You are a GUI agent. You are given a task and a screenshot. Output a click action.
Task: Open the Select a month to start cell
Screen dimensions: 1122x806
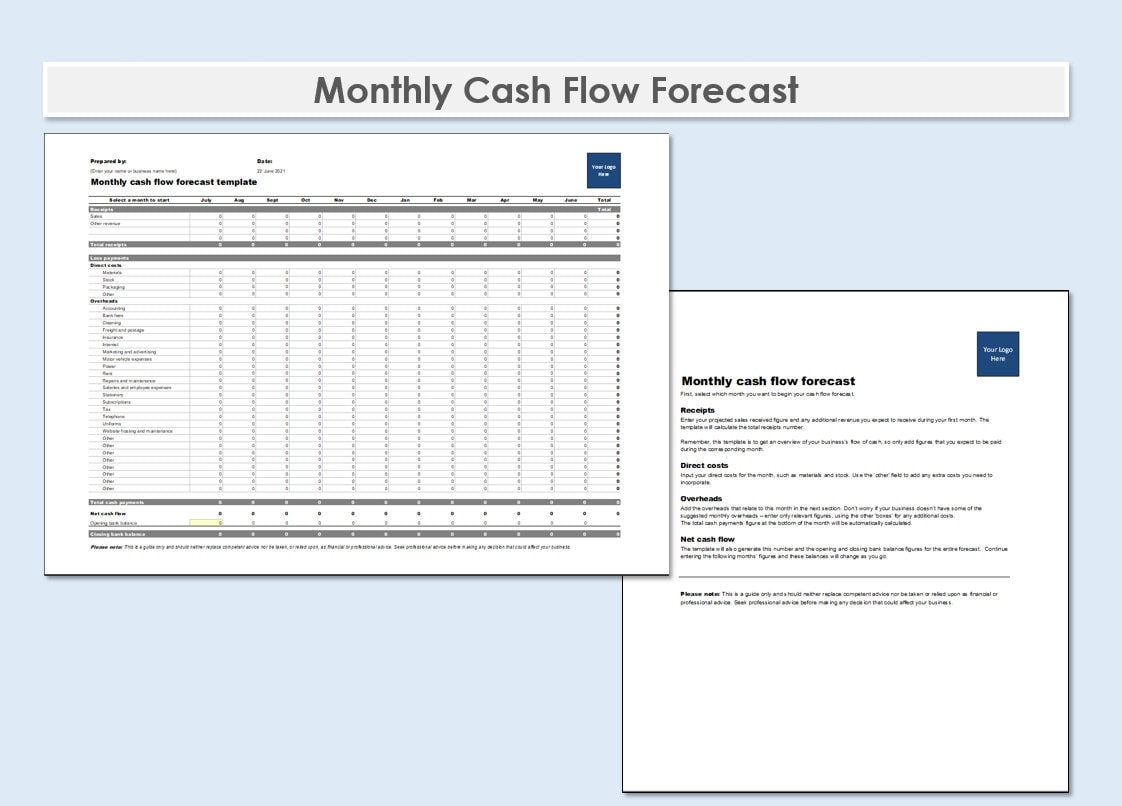click(138, 200)
